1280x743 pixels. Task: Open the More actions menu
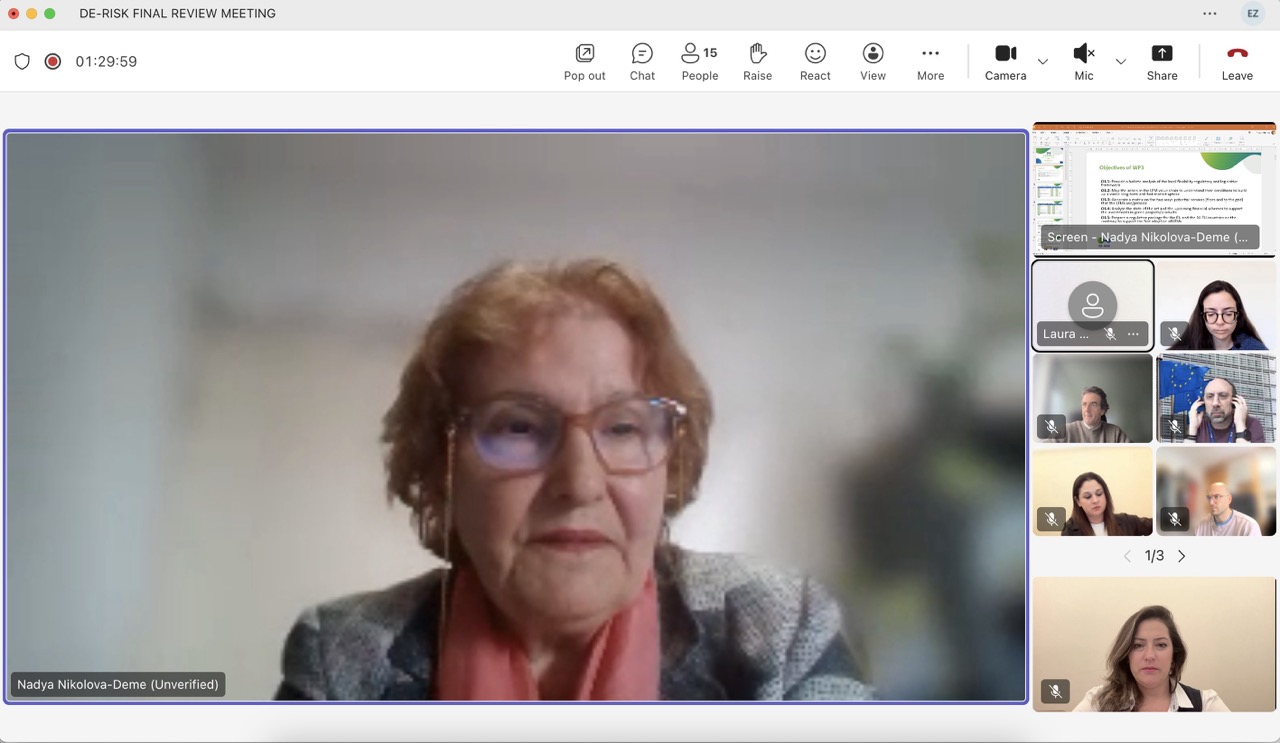[930, 61]
